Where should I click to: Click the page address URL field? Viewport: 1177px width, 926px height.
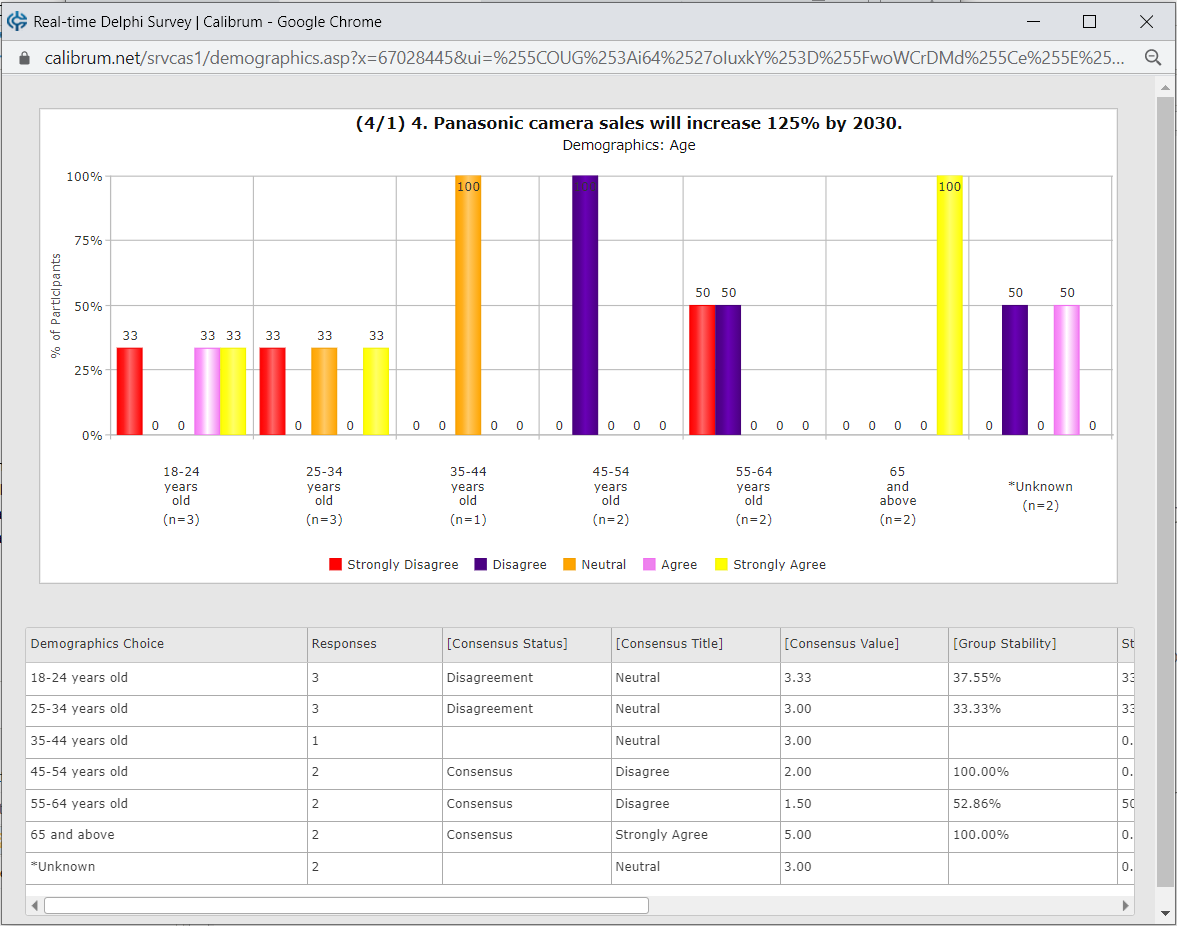[x=584, y=58]
